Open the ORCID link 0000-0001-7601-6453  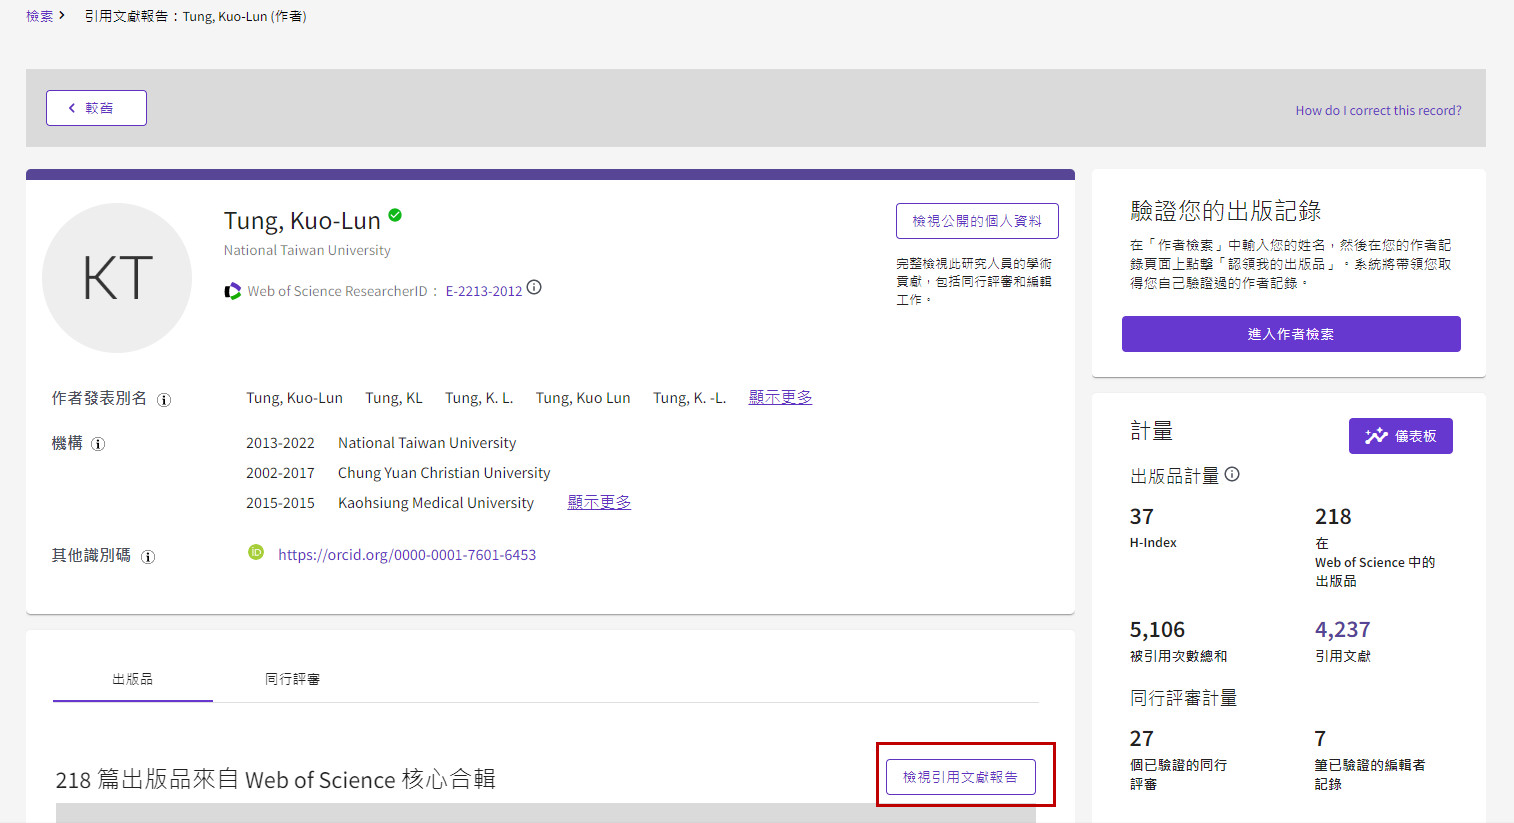click(407, 555)
